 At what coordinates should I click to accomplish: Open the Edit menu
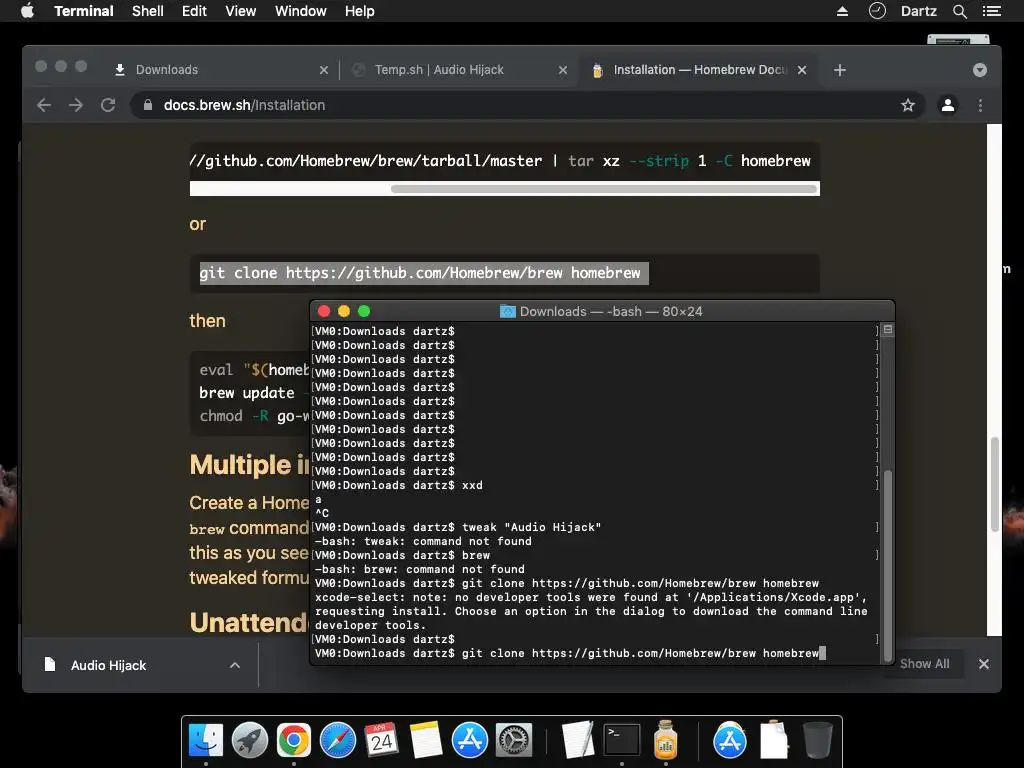tap(194, 11)
